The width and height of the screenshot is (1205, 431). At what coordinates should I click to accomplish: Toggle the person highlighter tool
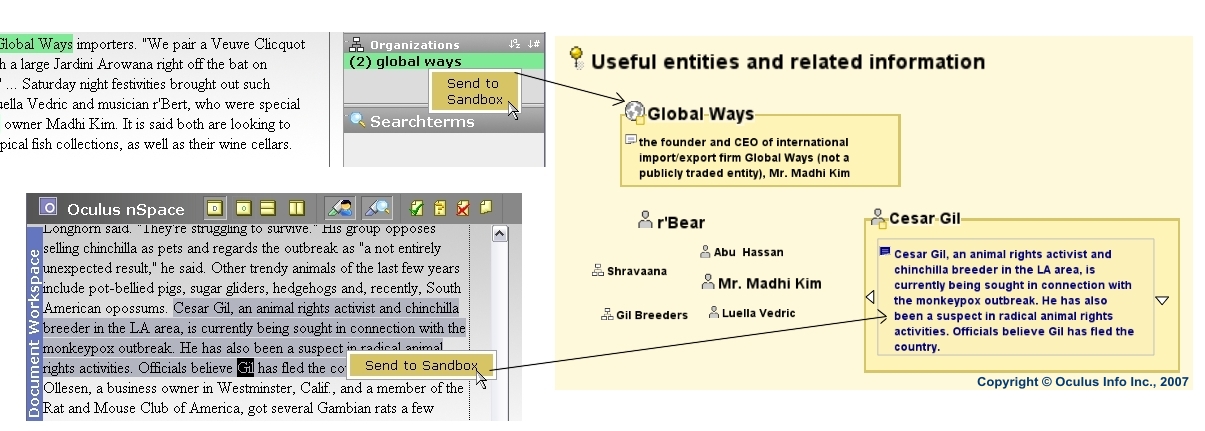click(x=341, y=208)
